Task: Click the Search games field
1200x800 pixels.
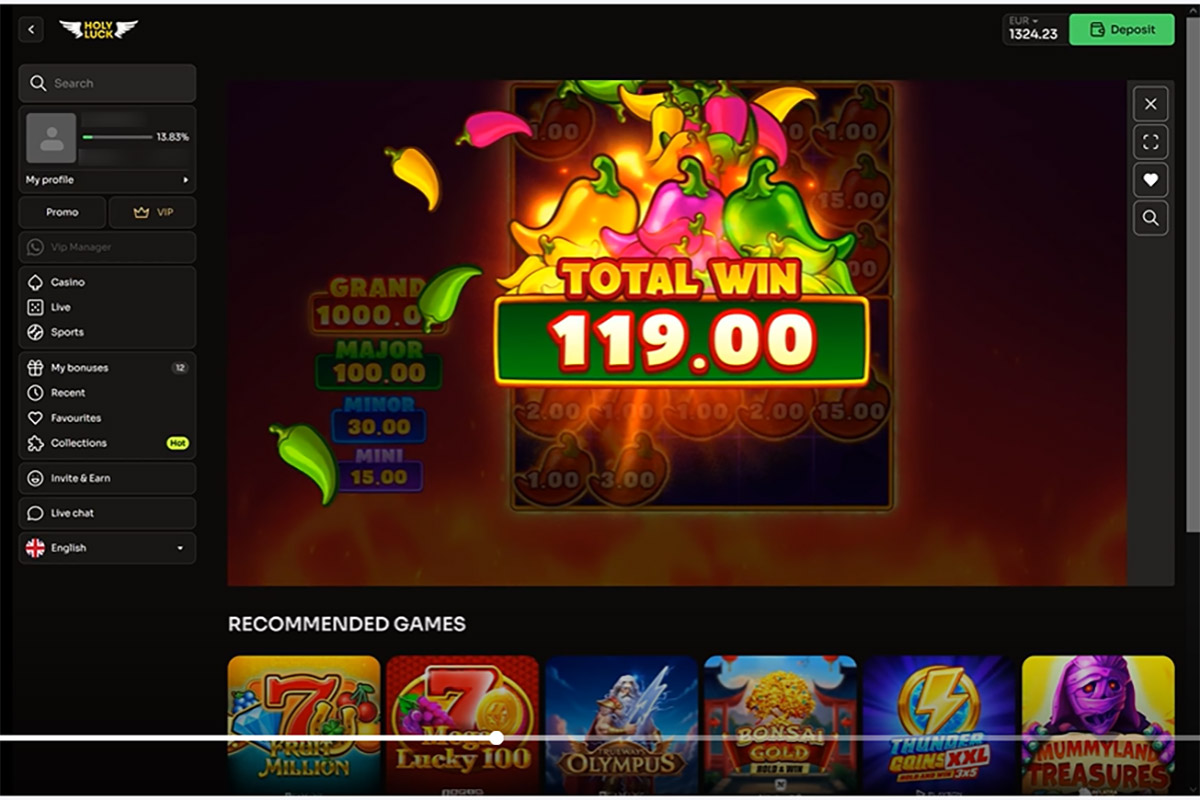Action: (x=107, y=83)
